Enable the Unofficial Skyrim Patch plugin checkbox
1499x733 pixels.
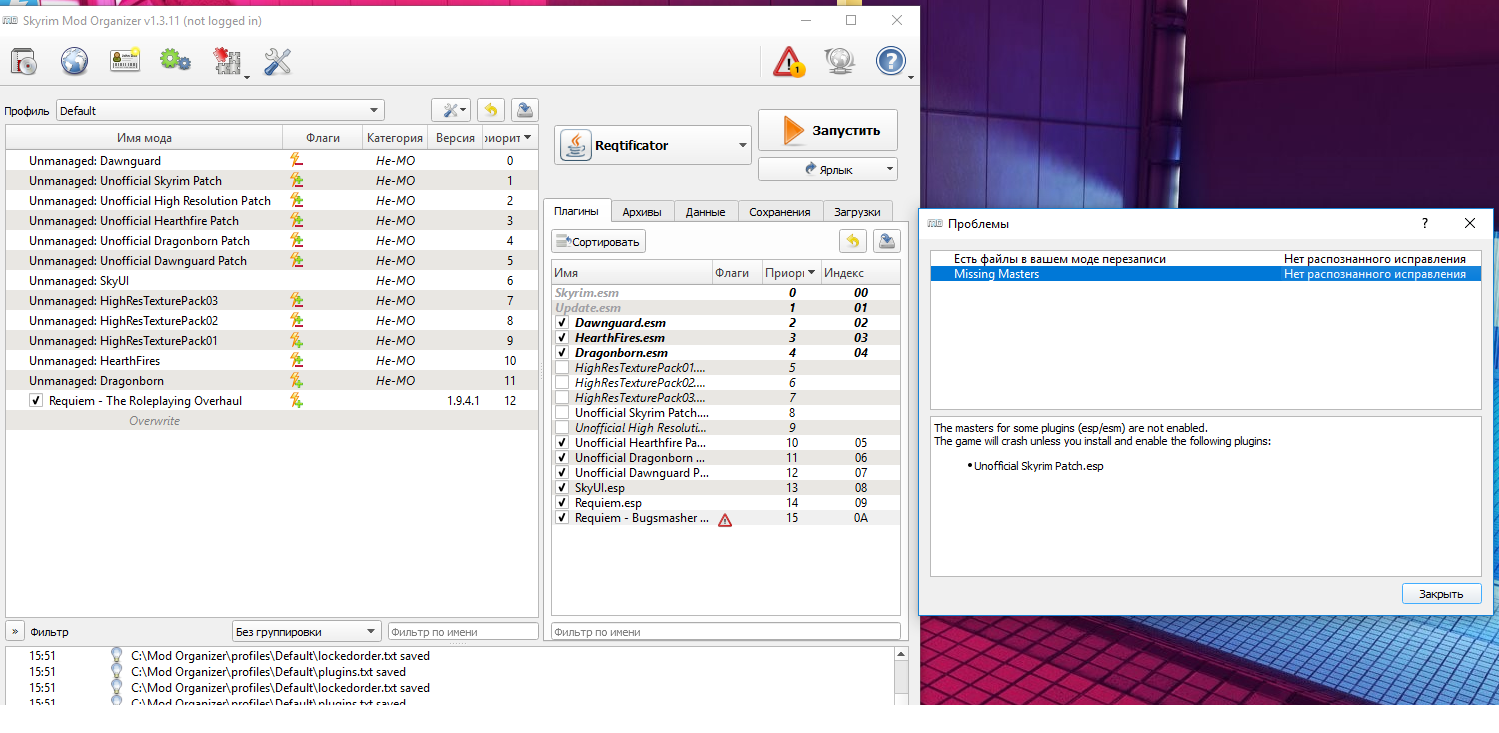(563, 413)
